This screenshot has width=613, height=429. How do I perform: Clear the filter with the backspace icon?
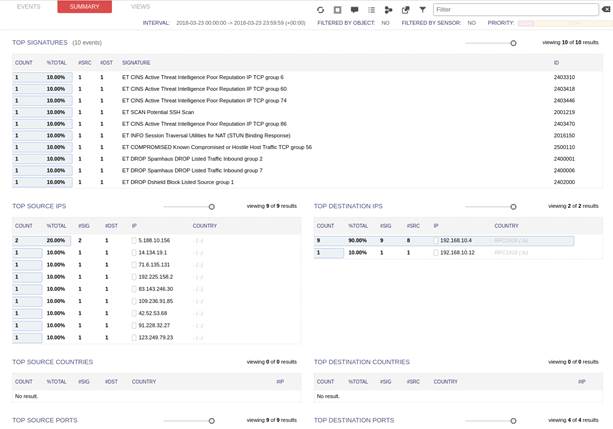(606, 9)
